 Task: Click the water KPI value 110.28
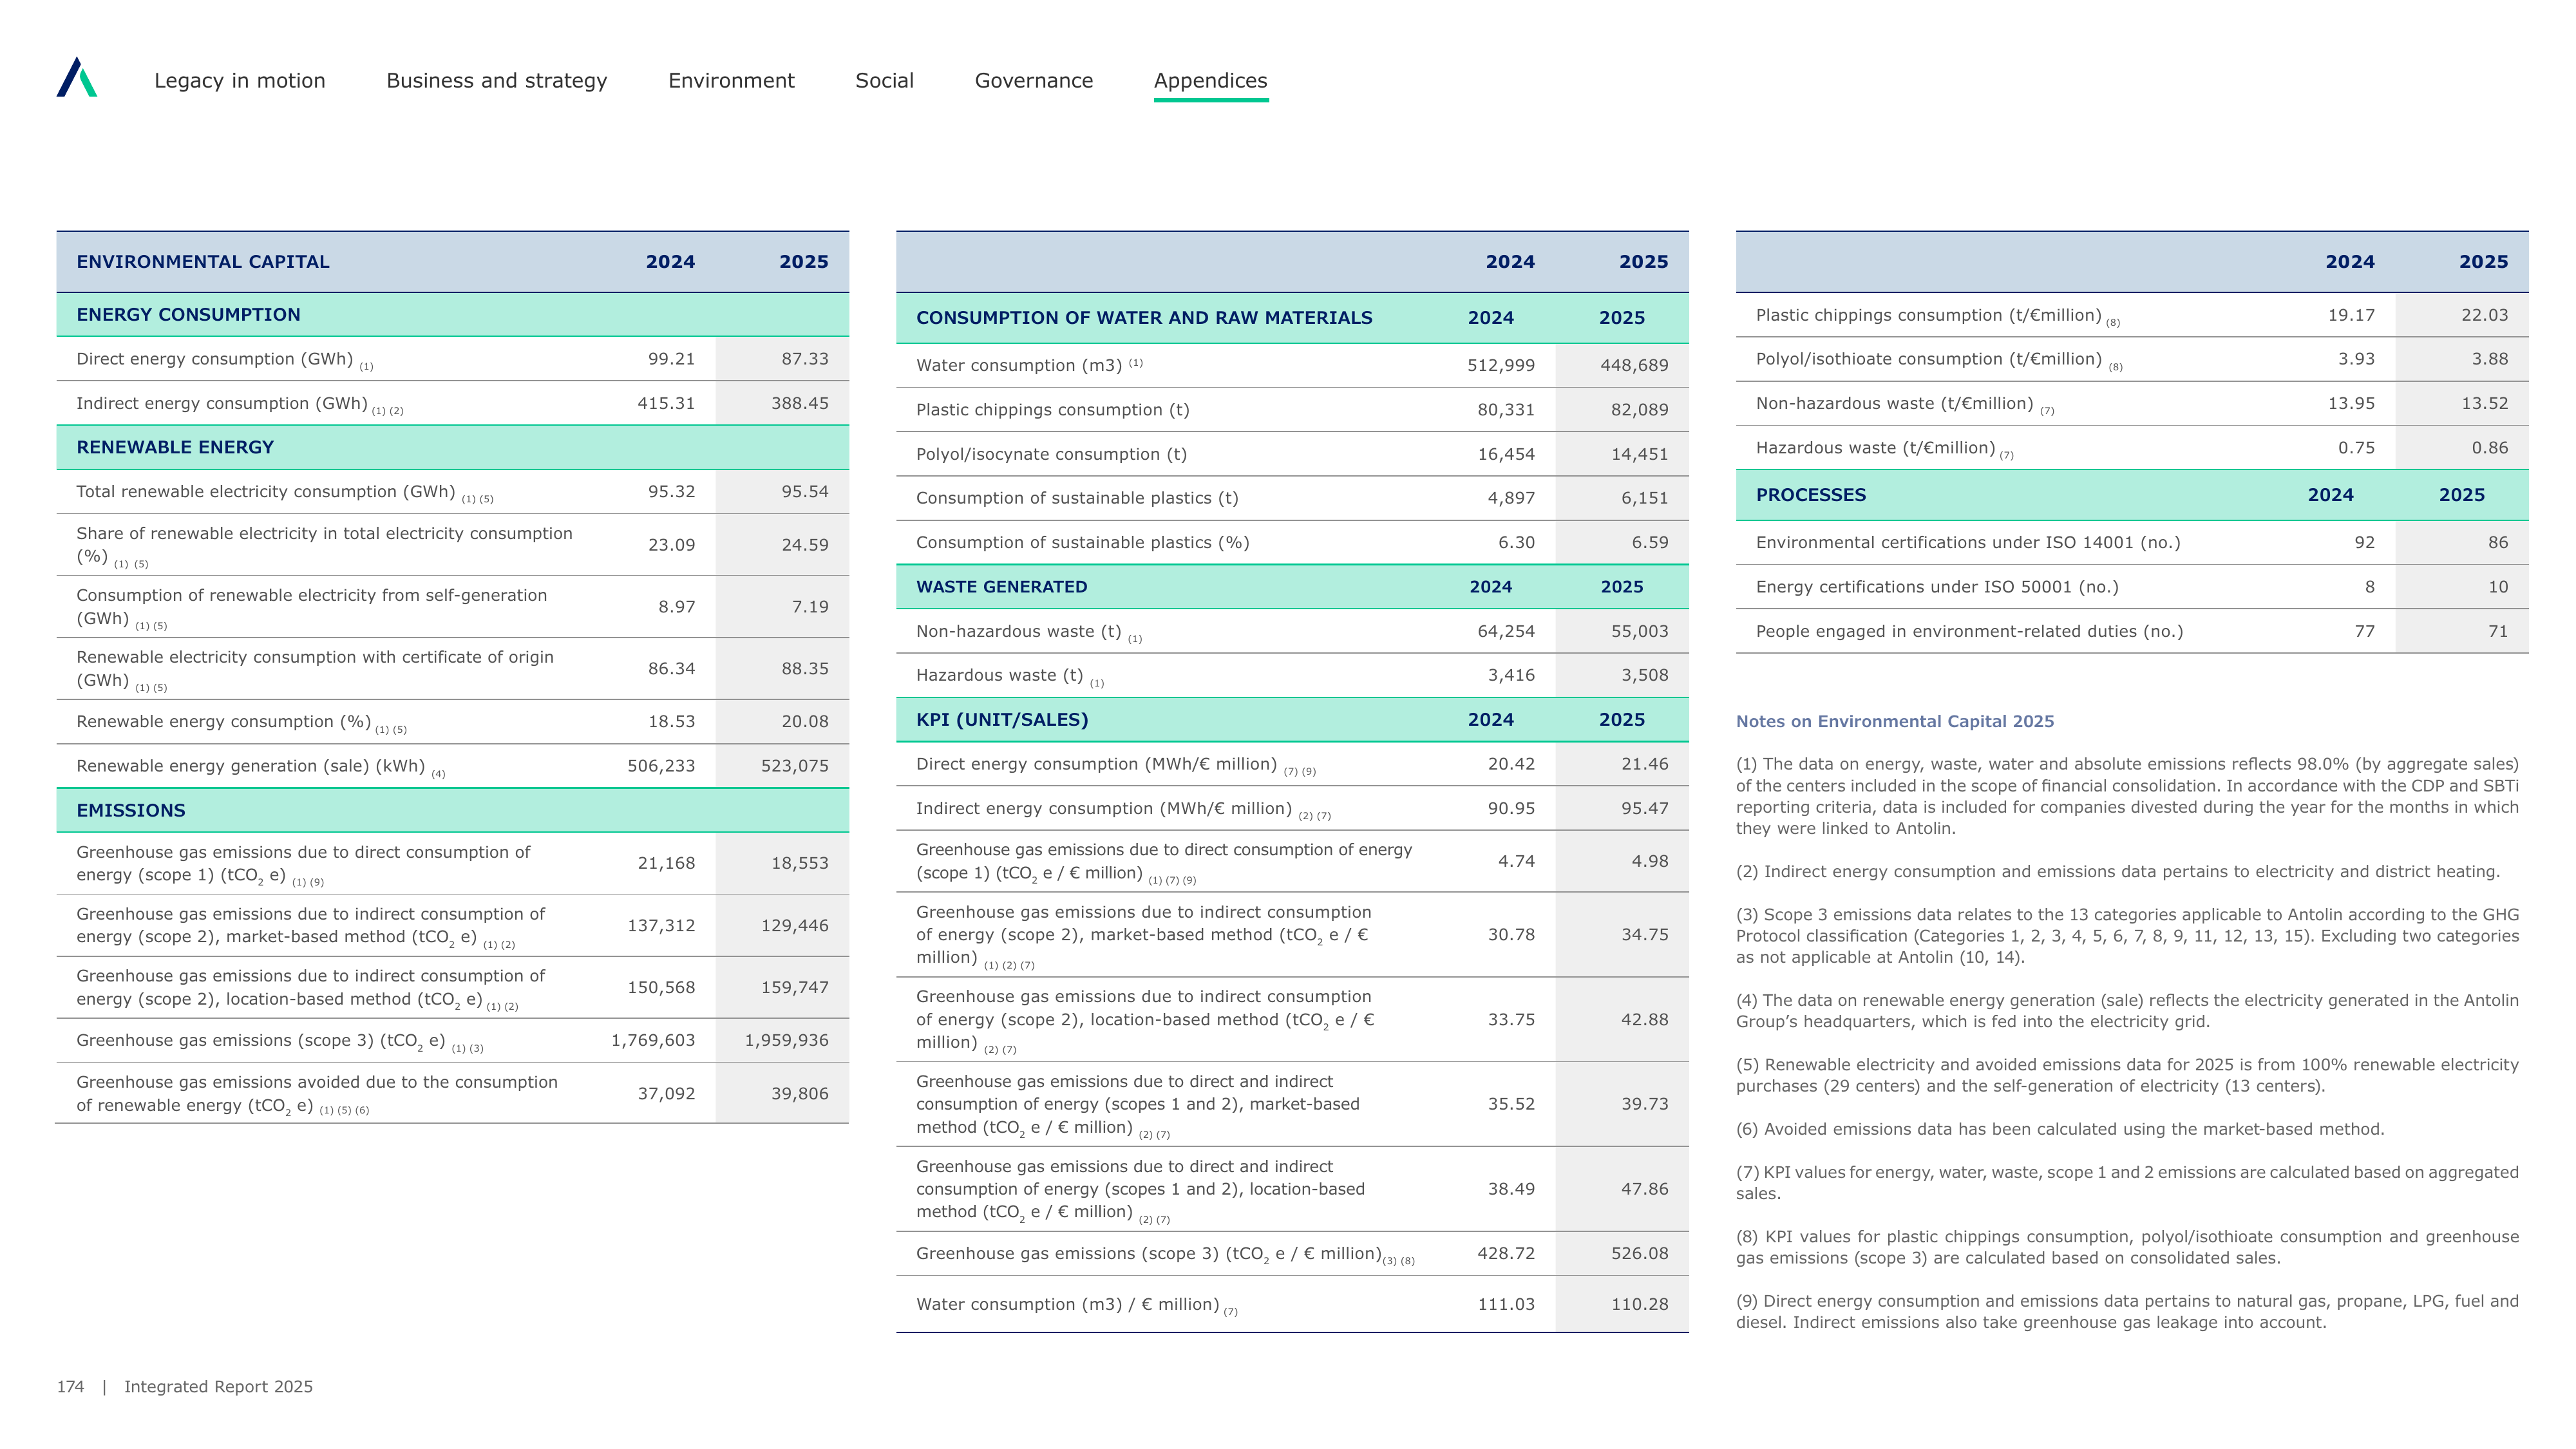(1639, 1304)
